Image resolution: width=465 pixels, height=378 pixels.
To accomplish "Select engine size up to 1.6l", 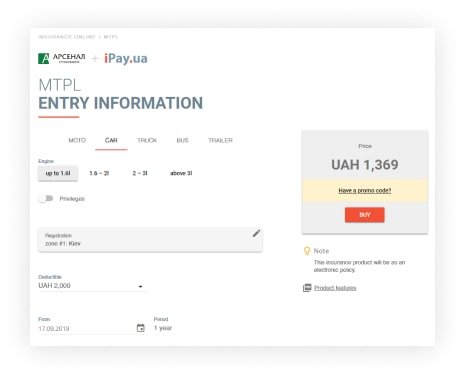I will (58, 173).
